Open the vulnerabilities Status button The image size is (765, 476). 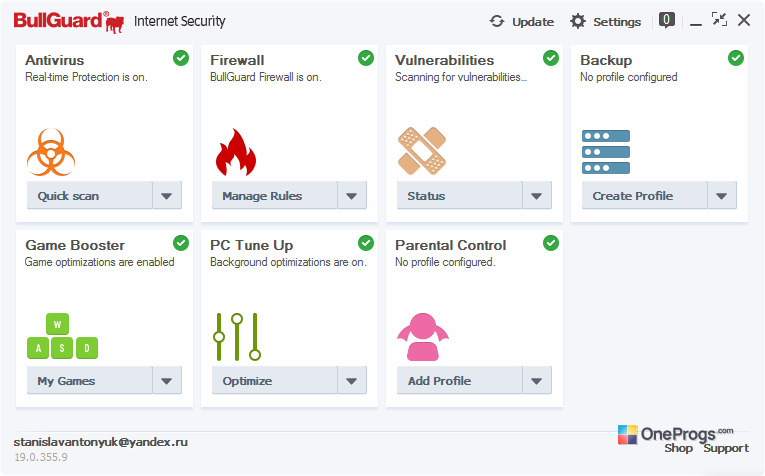tap(460, 196)
